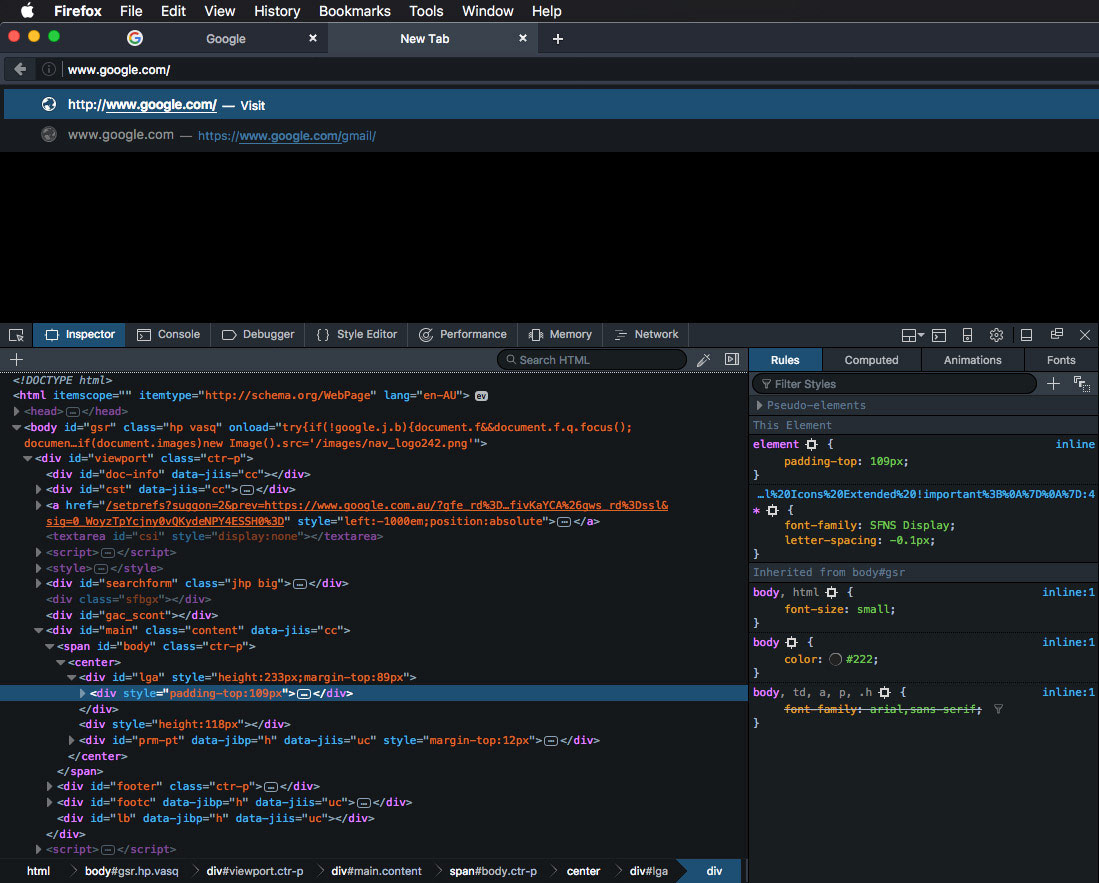This screenshot has width=1099, height=883.
Task: Open the Tools menu
Action: click(x=426, y=11)
